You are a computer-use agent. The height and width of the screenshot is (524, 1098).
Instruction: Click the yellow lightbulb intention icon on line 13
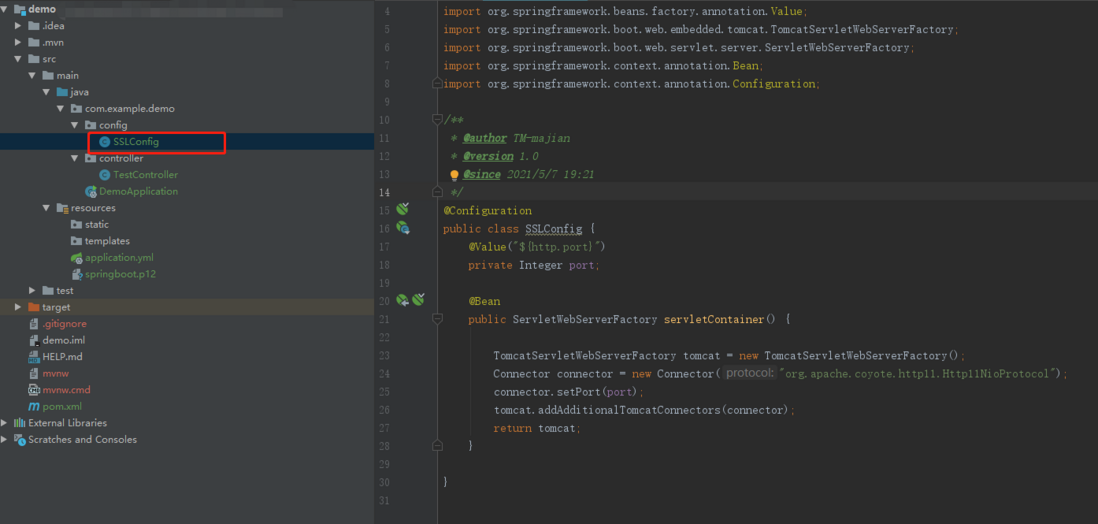point(454,175)
